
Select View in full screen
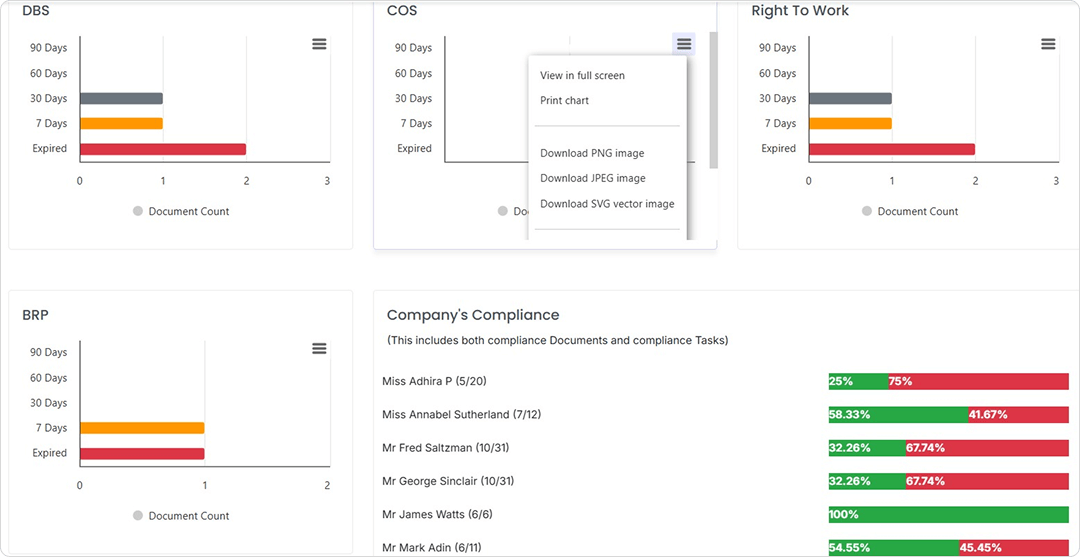(x=582, y=75)
